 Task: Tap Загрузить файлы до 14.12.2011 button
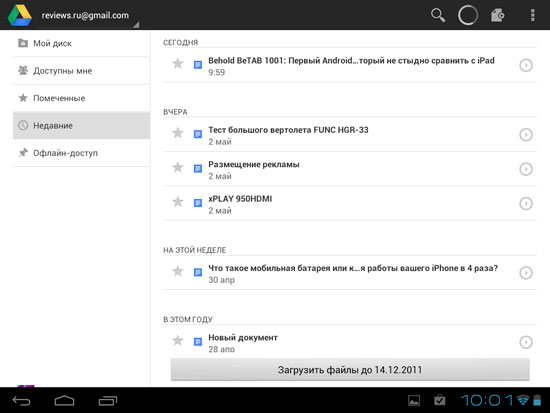[x=350, y=369]
